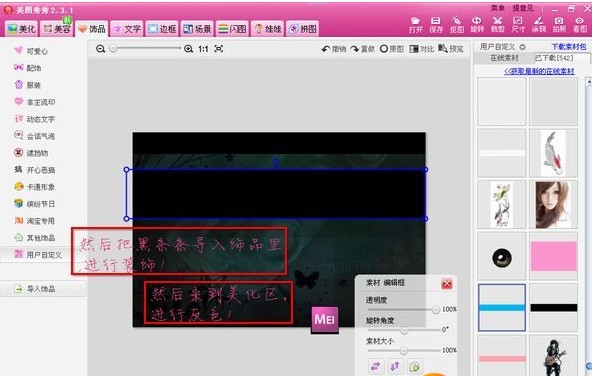Open the 用户自定义 panel dropdown arrow
This screenshot has height=376, width=592.
pos(523,47)
